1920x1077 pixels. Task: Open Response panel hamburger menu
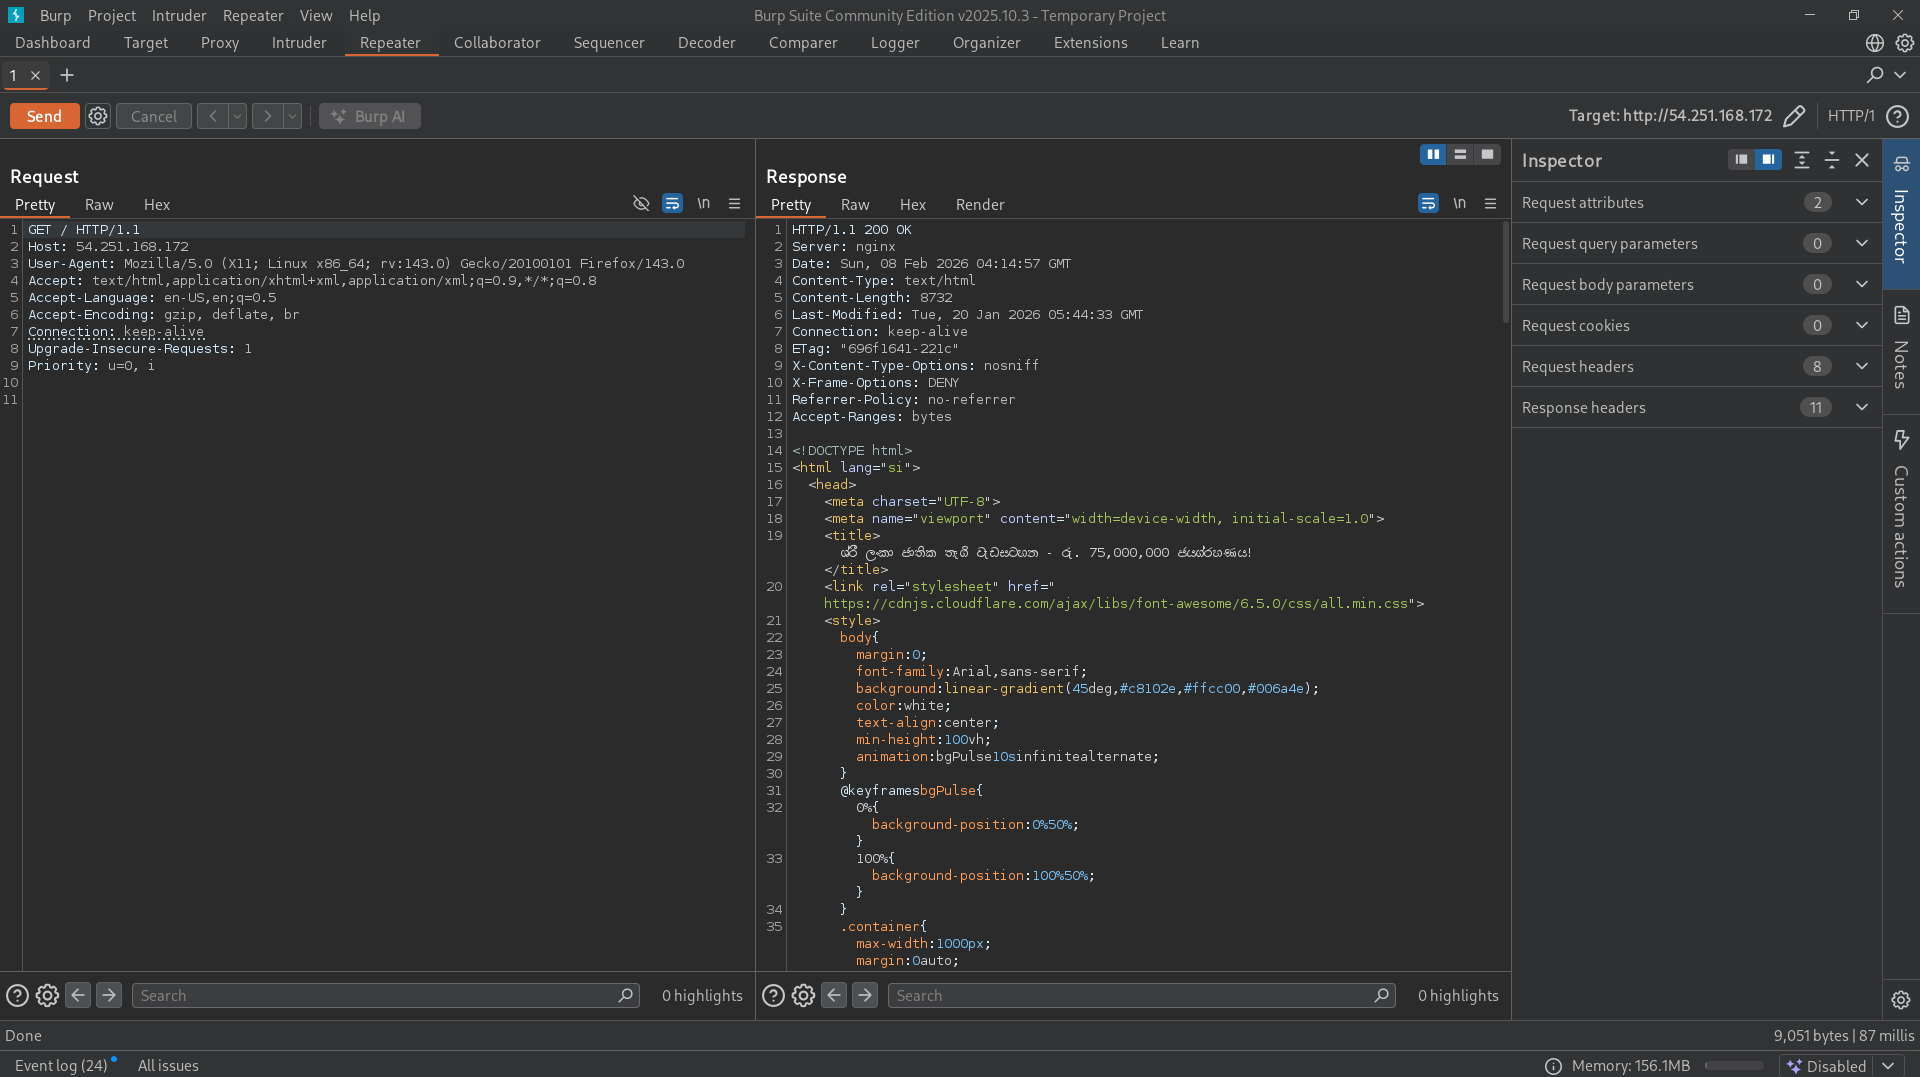1490,203
